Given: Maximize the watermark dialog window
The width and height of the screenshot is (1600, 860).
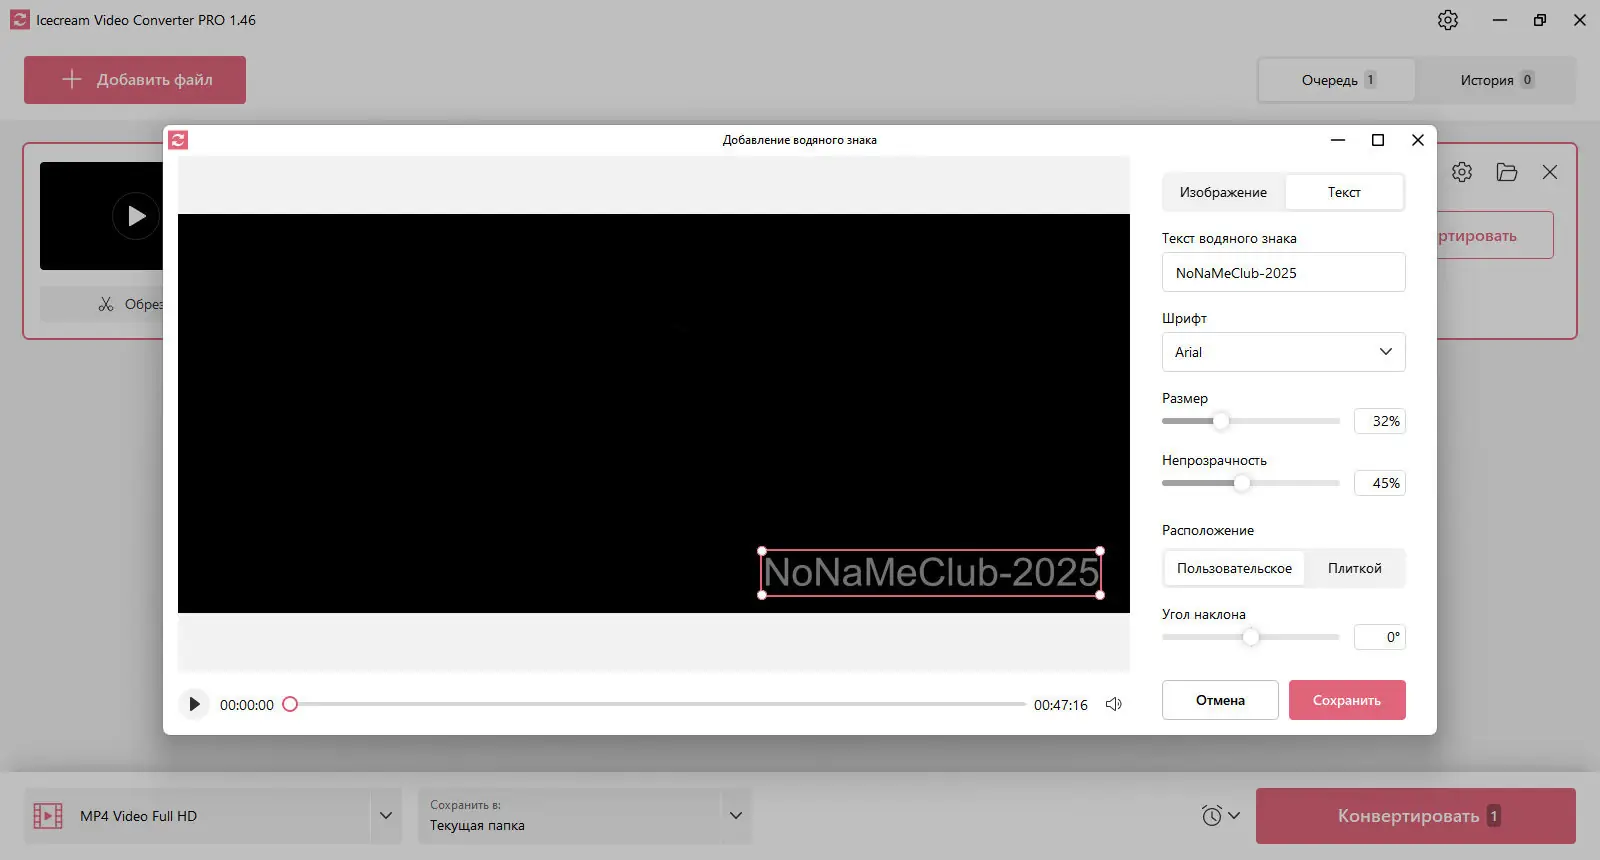Looking at the screenshot, I should (x=1378, y=140).
